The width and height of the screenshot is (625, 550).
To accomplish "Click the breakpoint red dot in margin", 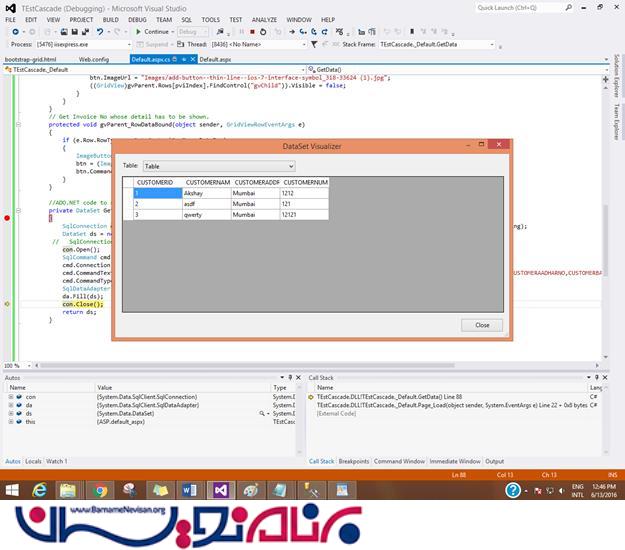I will tap(7, 217).
